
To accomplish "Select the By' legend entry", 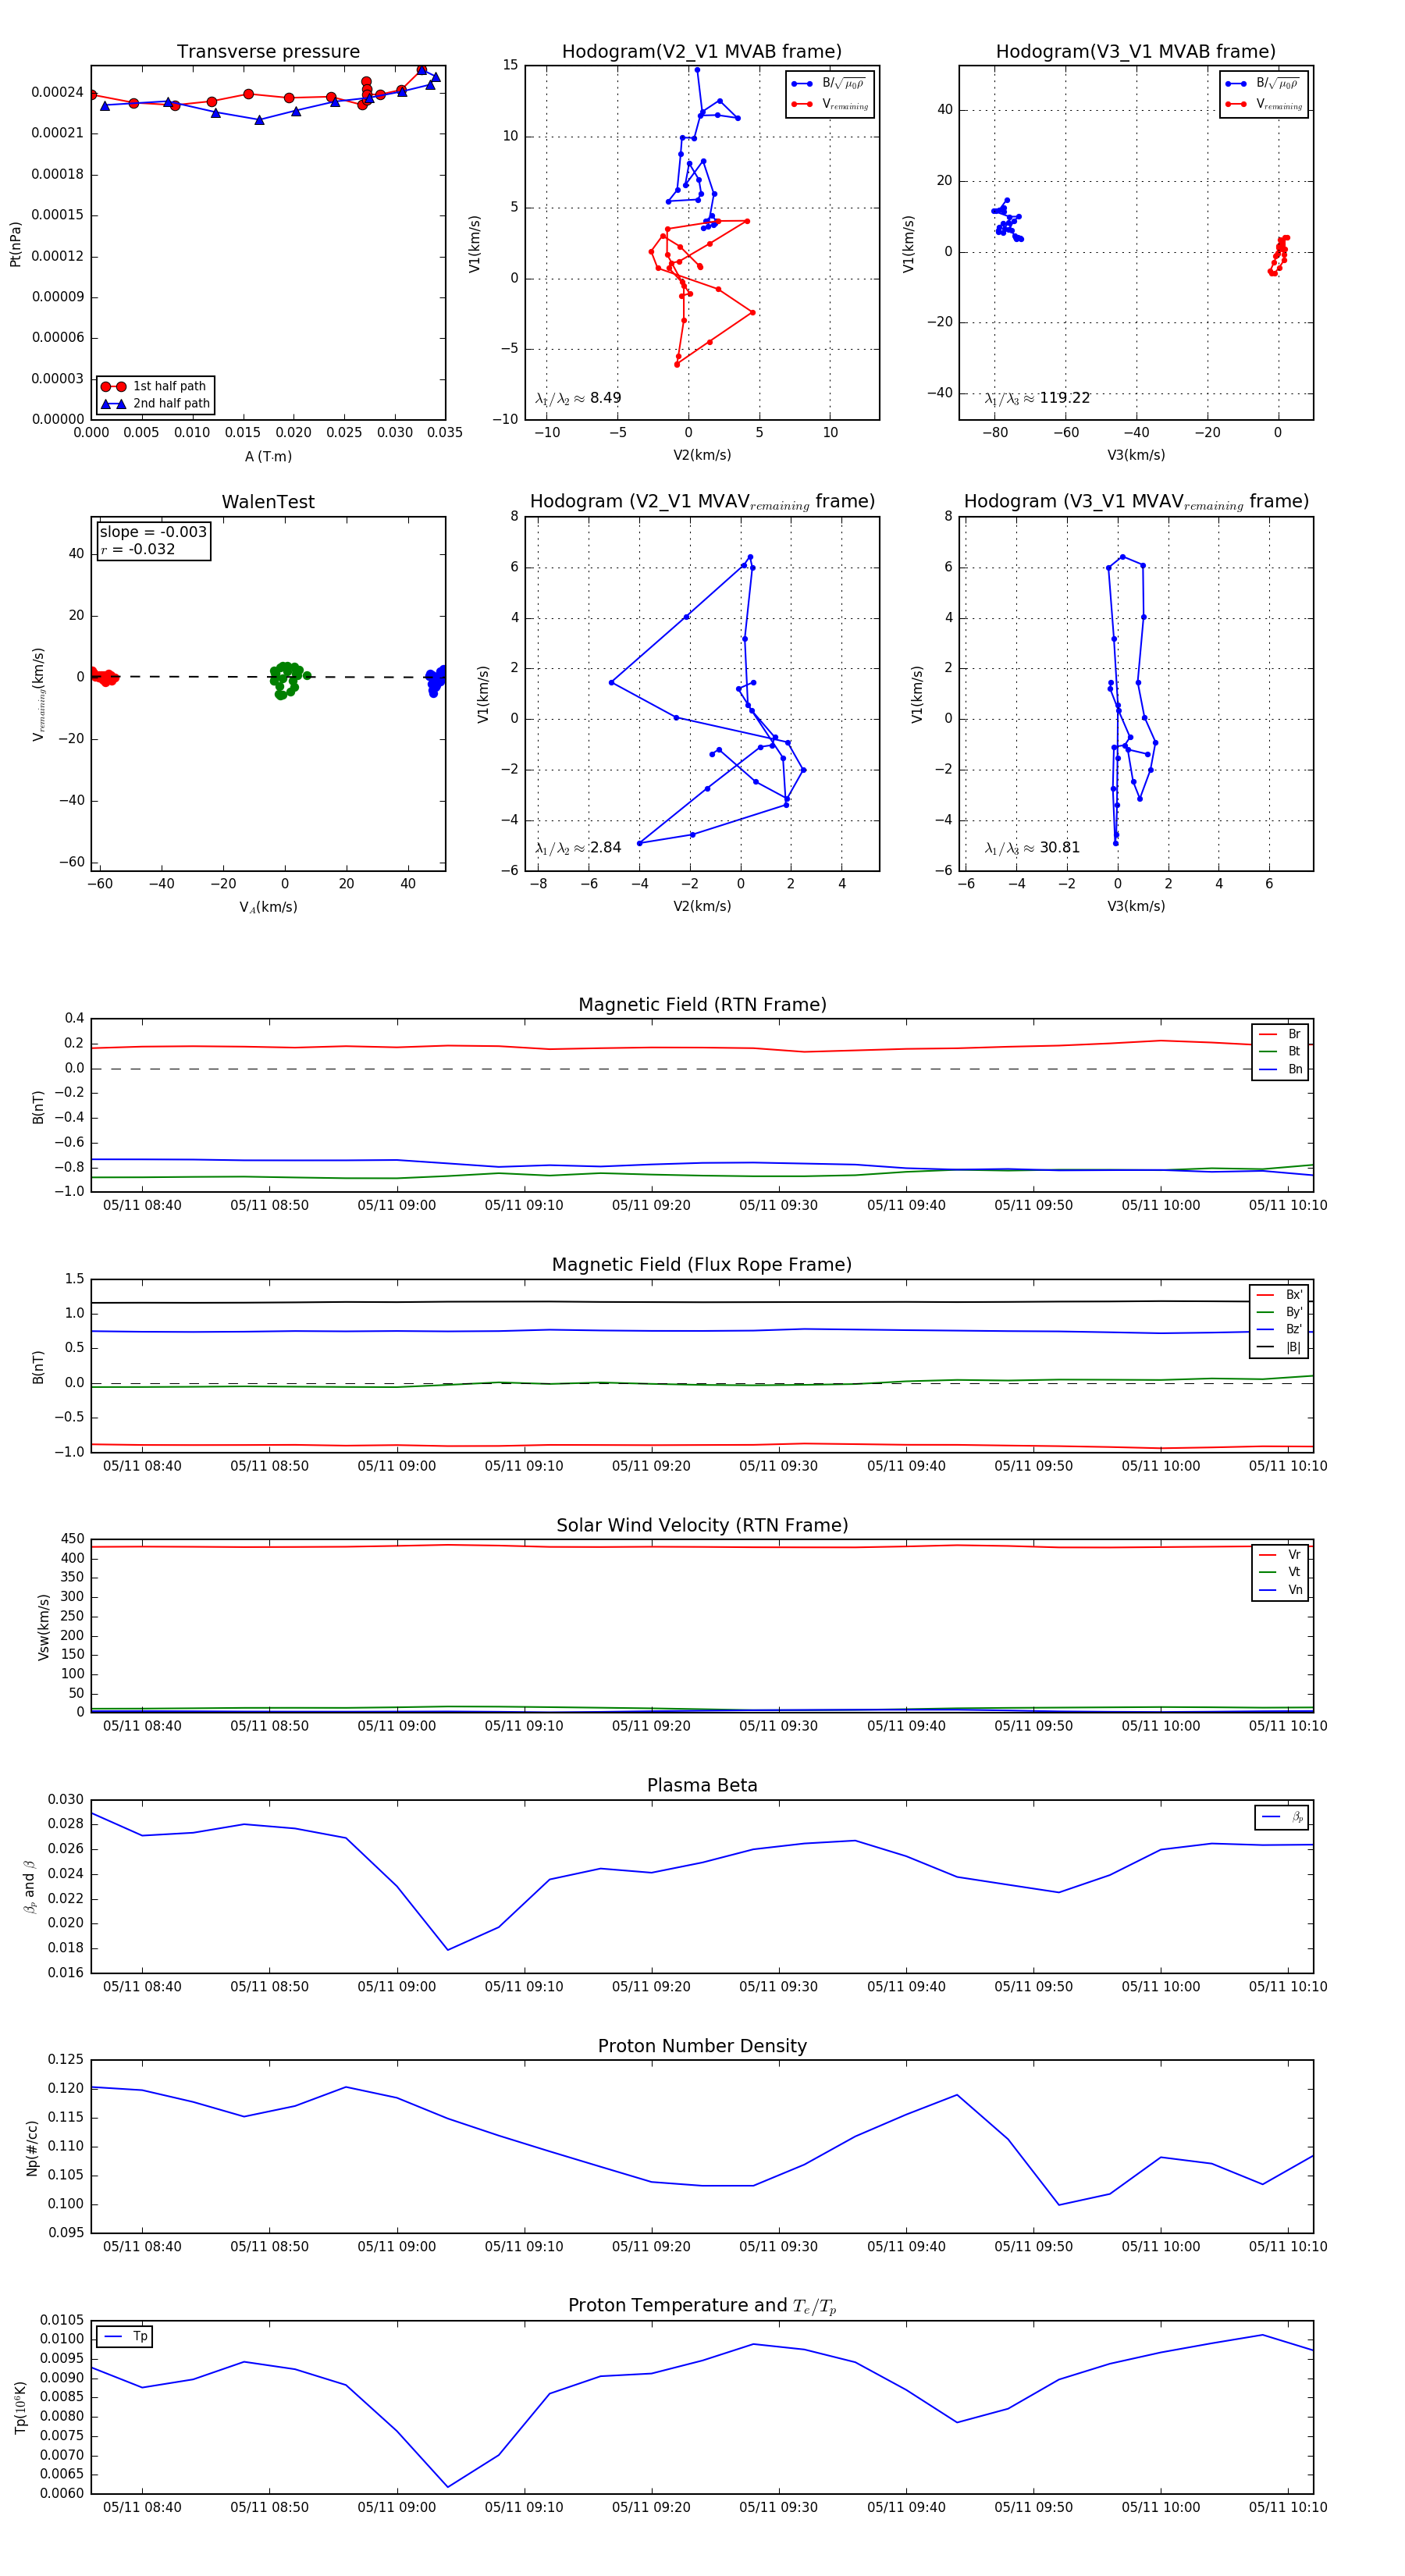I will click(1280, 1312).
